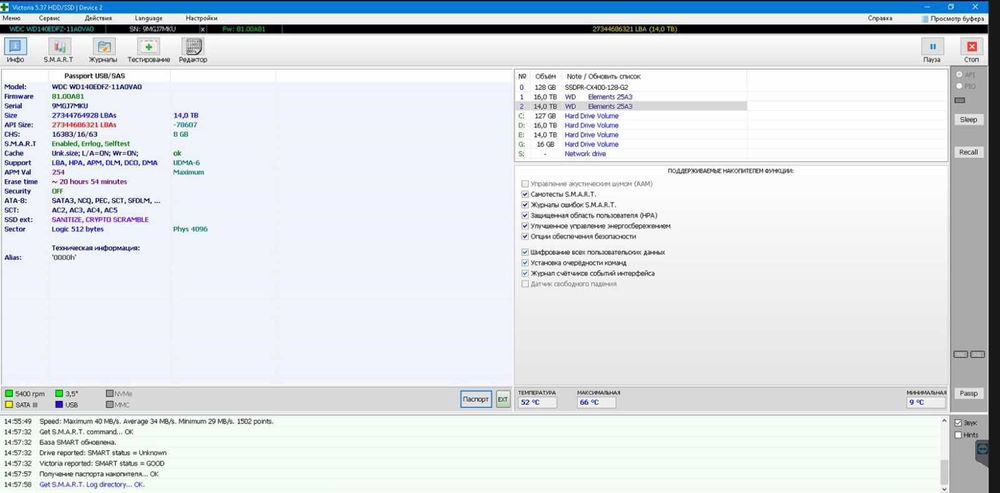Image resolution: width=1000 pixels, height=493 pixels.
Task: Toggle Журнал счётчиков событий интерфейса checkbox
Action: (x=525, y=273)
